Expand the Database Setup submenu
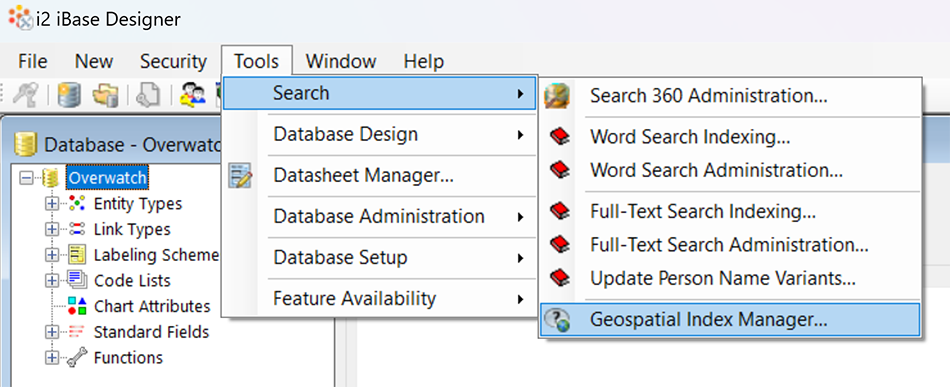Image resolution: width=950 pixels, height=387 pixels. [379, 257]
